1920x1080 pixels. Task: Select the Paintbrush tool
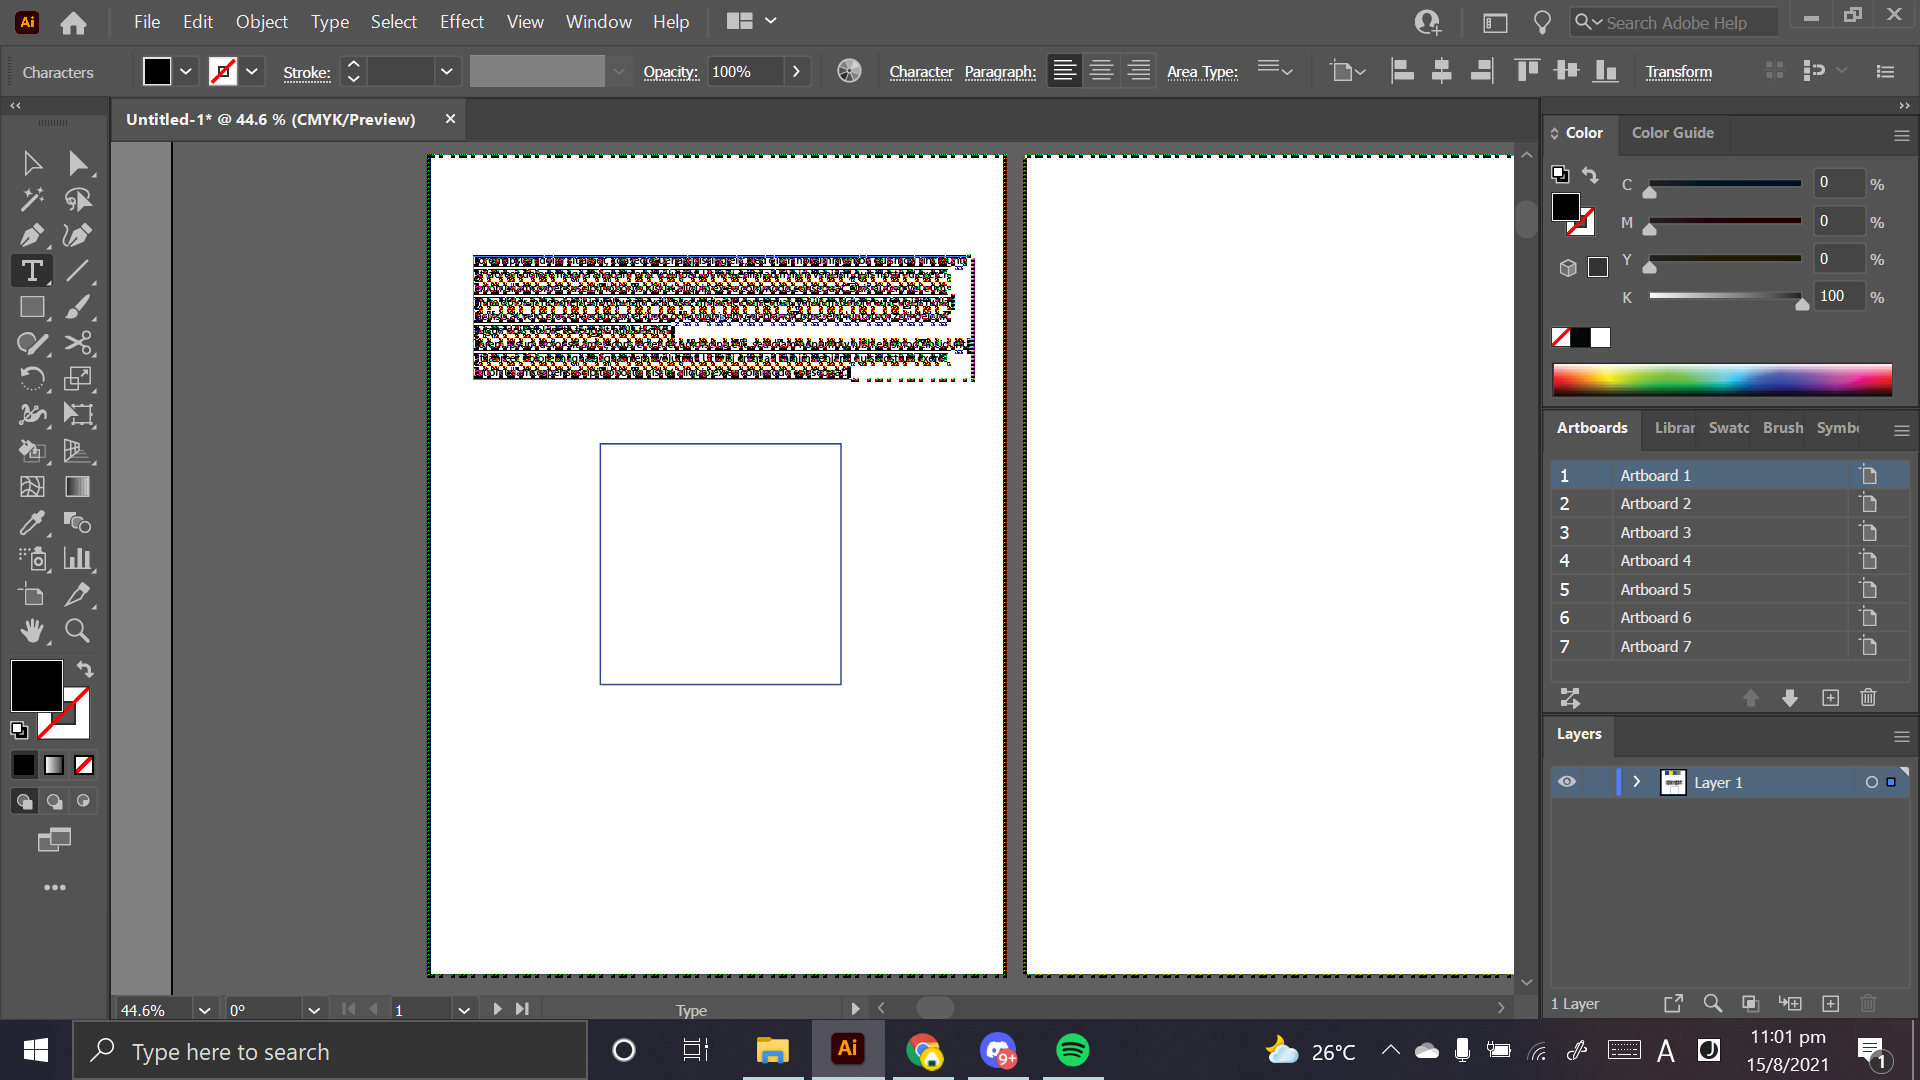point(77,307)
